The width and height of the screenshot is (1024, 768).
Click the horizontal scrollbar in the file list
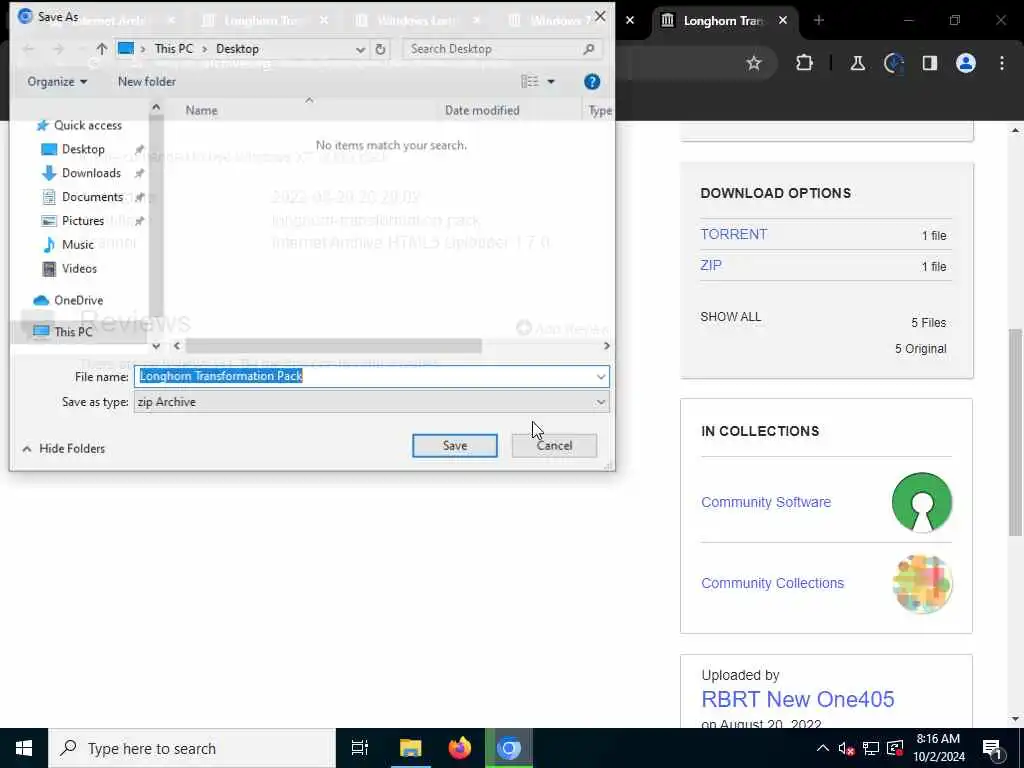[x=333, y=345]
